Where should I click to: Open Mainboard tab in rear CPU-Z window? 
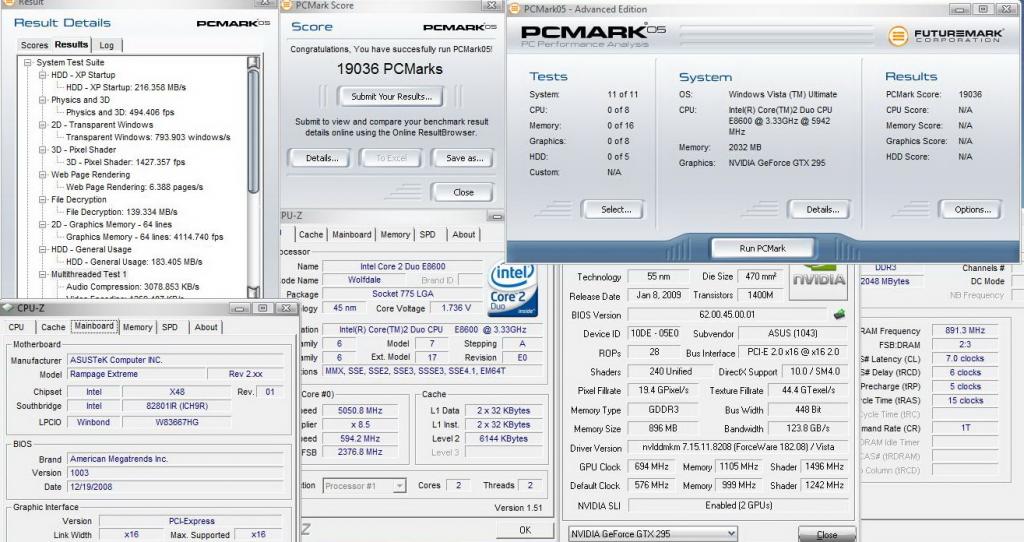(351, 234)
